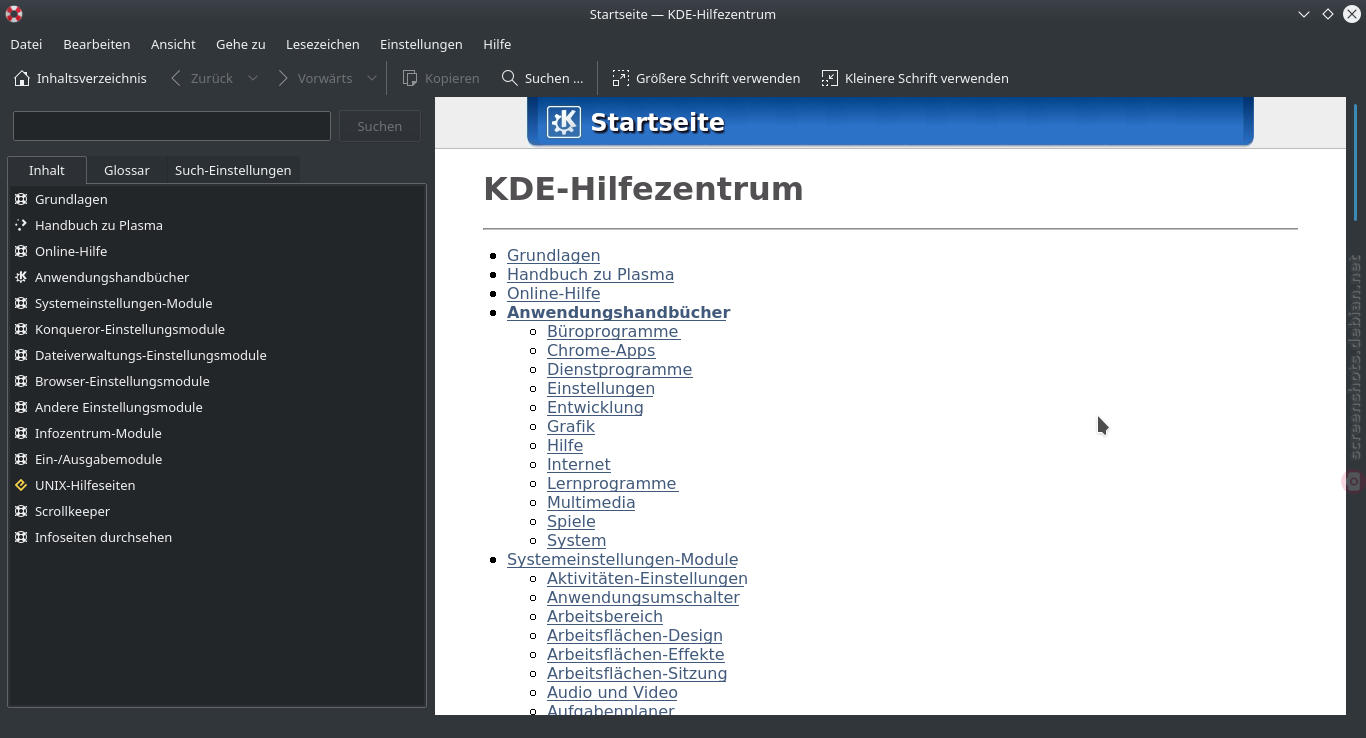This screenshot has width=1366, height=738.
Task: Open the Ansicht menu
Action: 173,44
